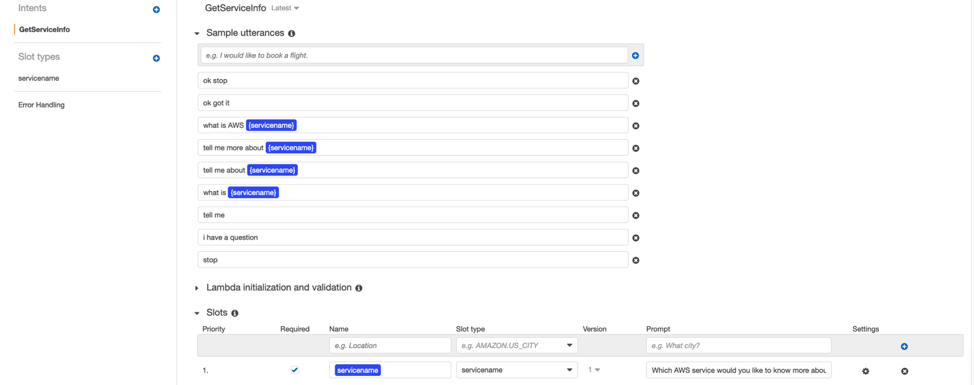Click {servicename} tag in 'tell me more about' utterance

(291, 148)
